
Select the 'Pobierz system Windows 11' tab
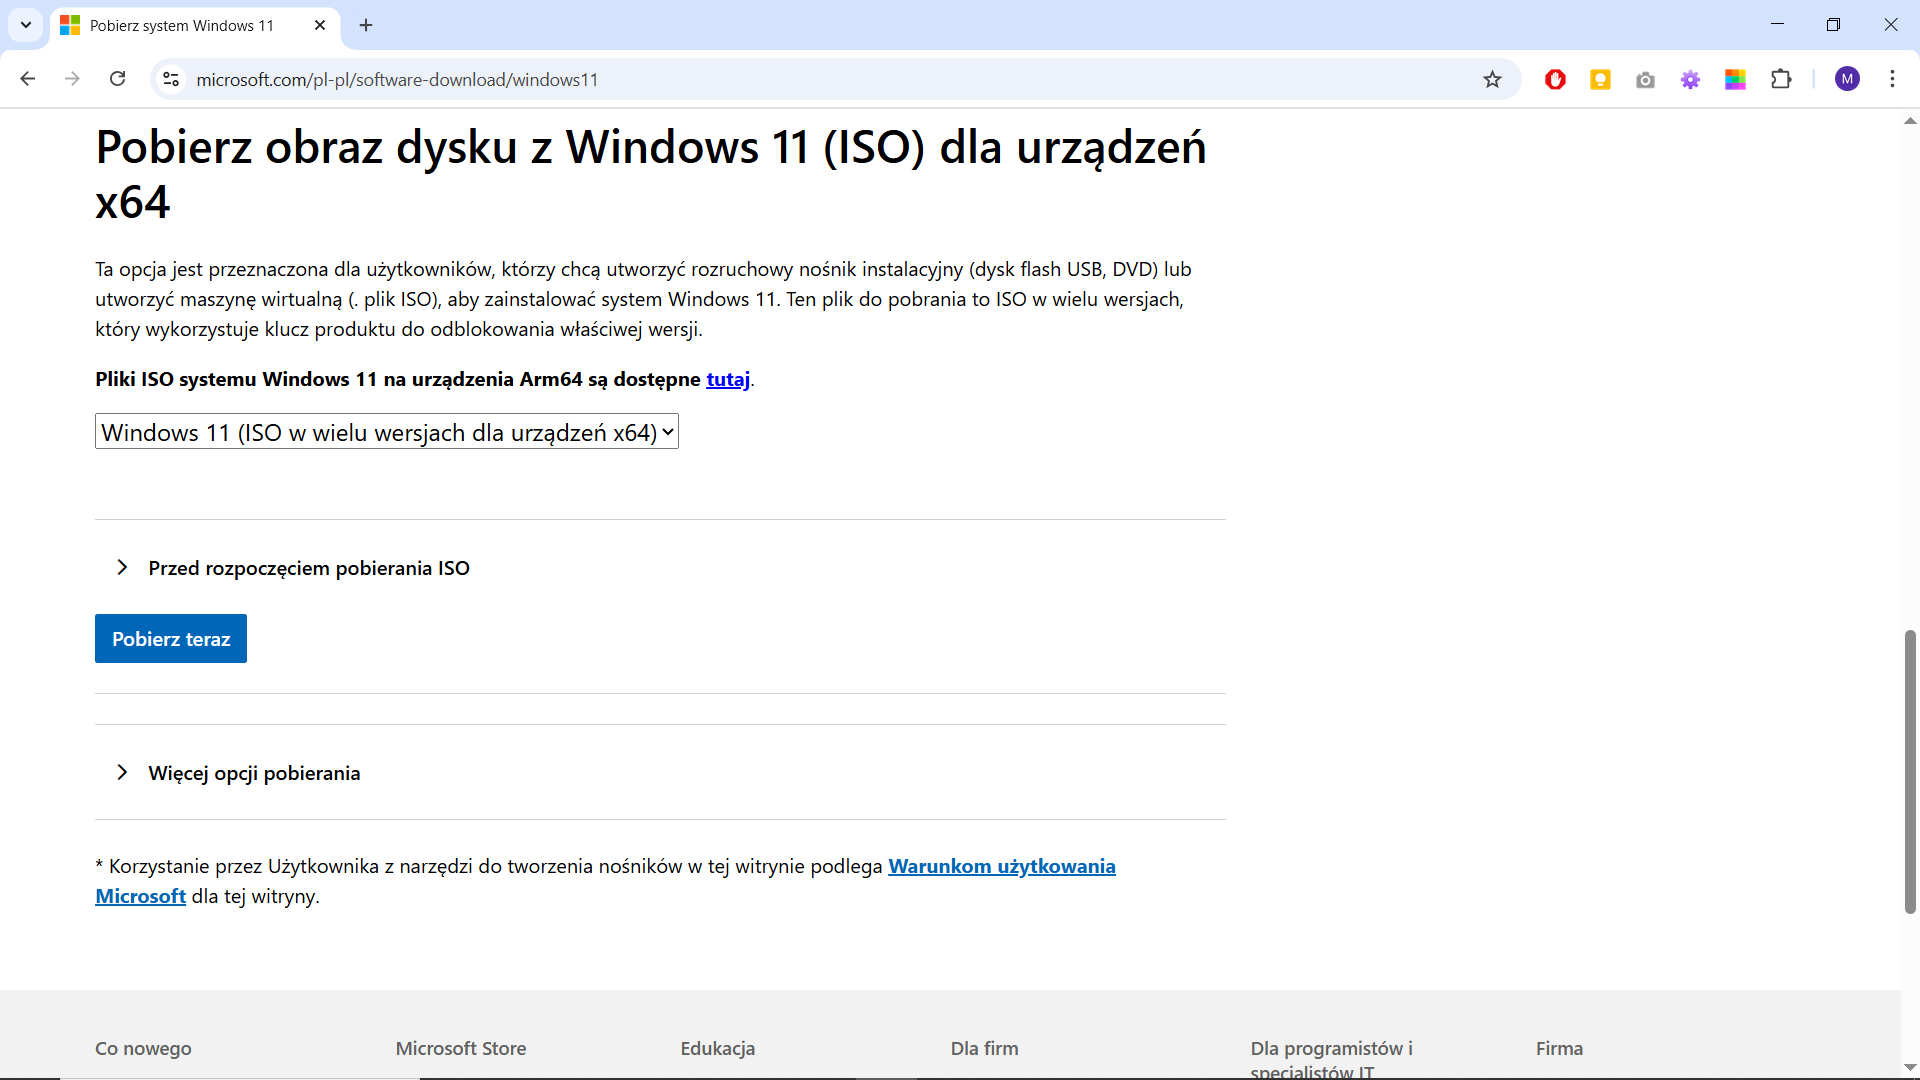[182, 26]
